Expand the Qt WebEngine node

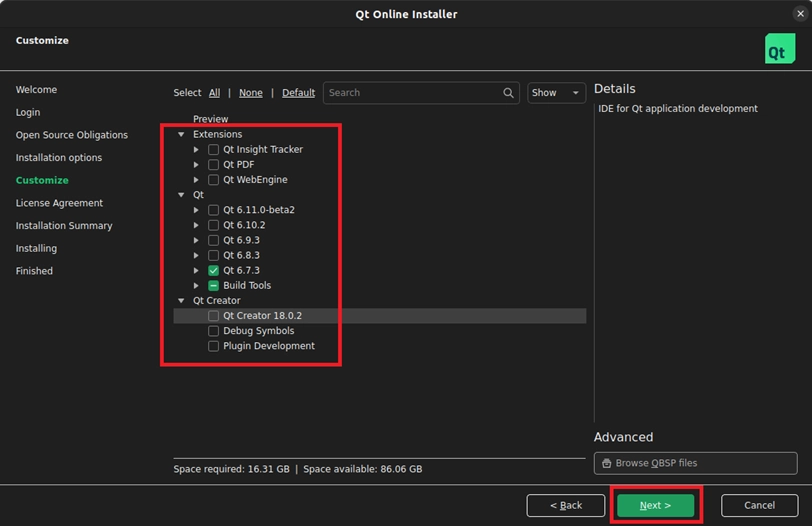pyautogui.click(x=197, y=180)
